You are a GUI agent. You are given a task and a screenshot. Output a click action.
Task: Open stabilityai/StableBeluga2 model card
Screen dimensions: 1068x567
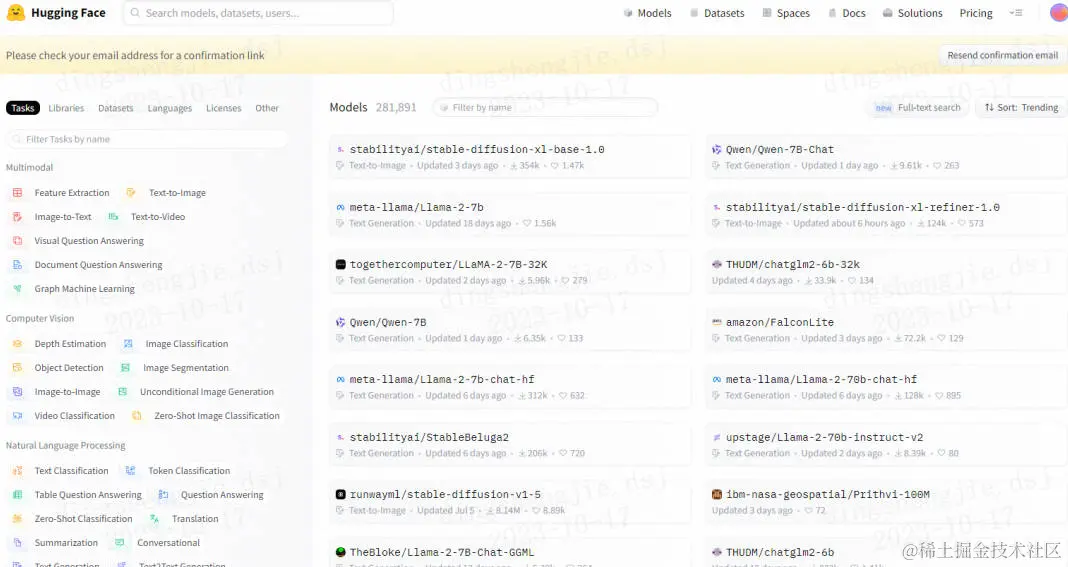509,444
